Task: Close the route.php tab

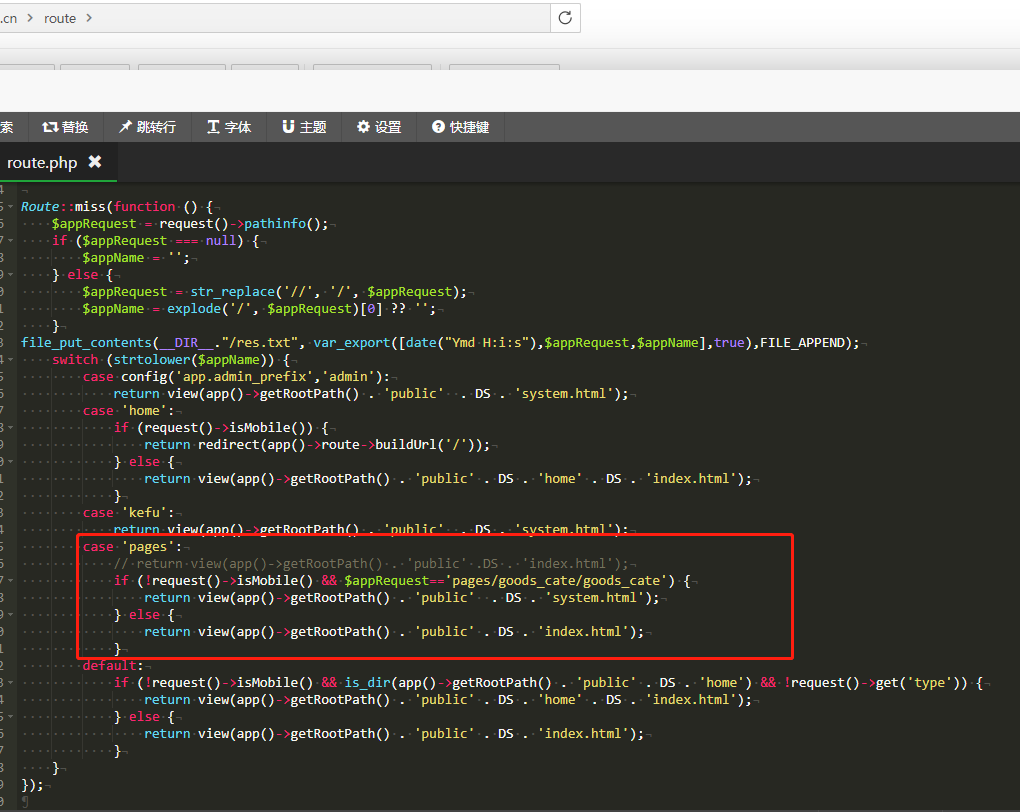Action: (x=95, y=161)
